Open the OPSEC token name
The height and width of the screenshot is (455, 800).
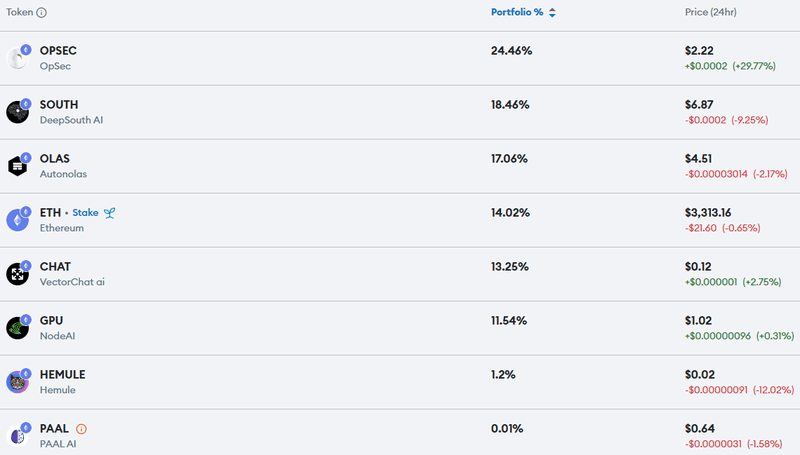pyautogui.click(x=58, y=50)
